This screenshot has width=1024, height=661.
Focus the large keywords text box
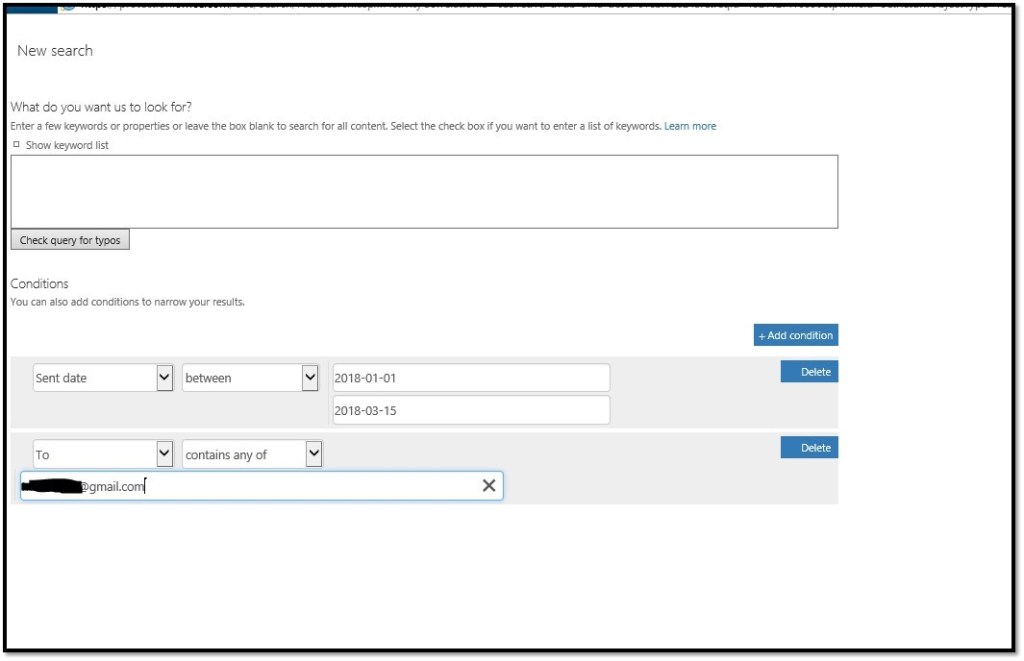coord(424,191)
